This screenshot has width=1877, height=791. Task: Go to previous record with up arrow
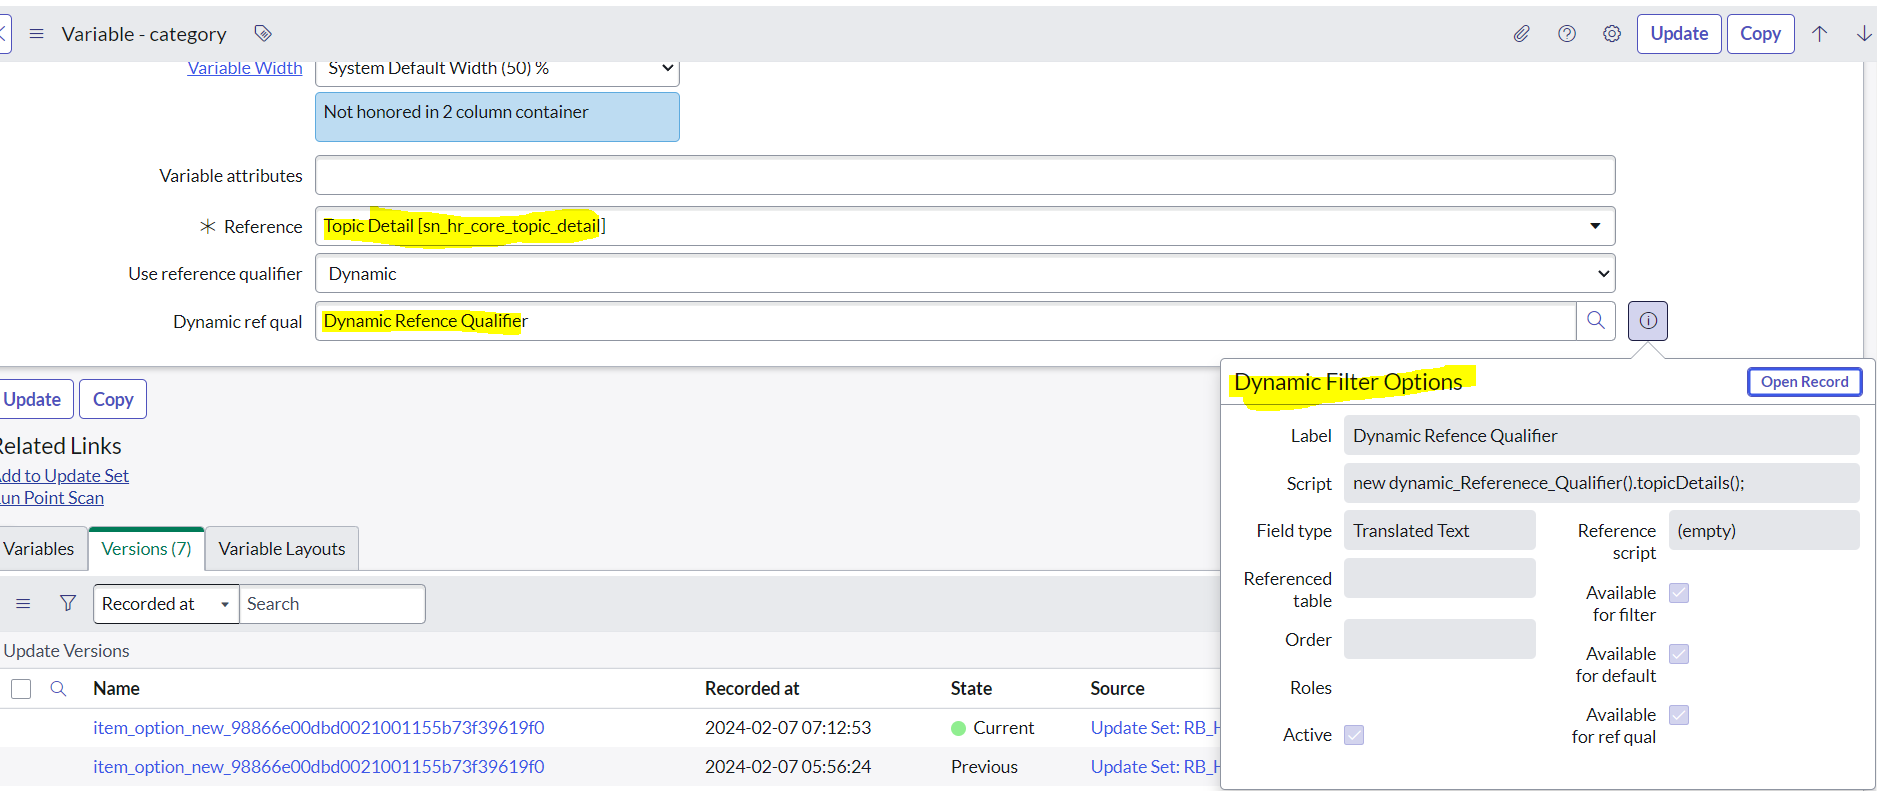pos(1820,34)
